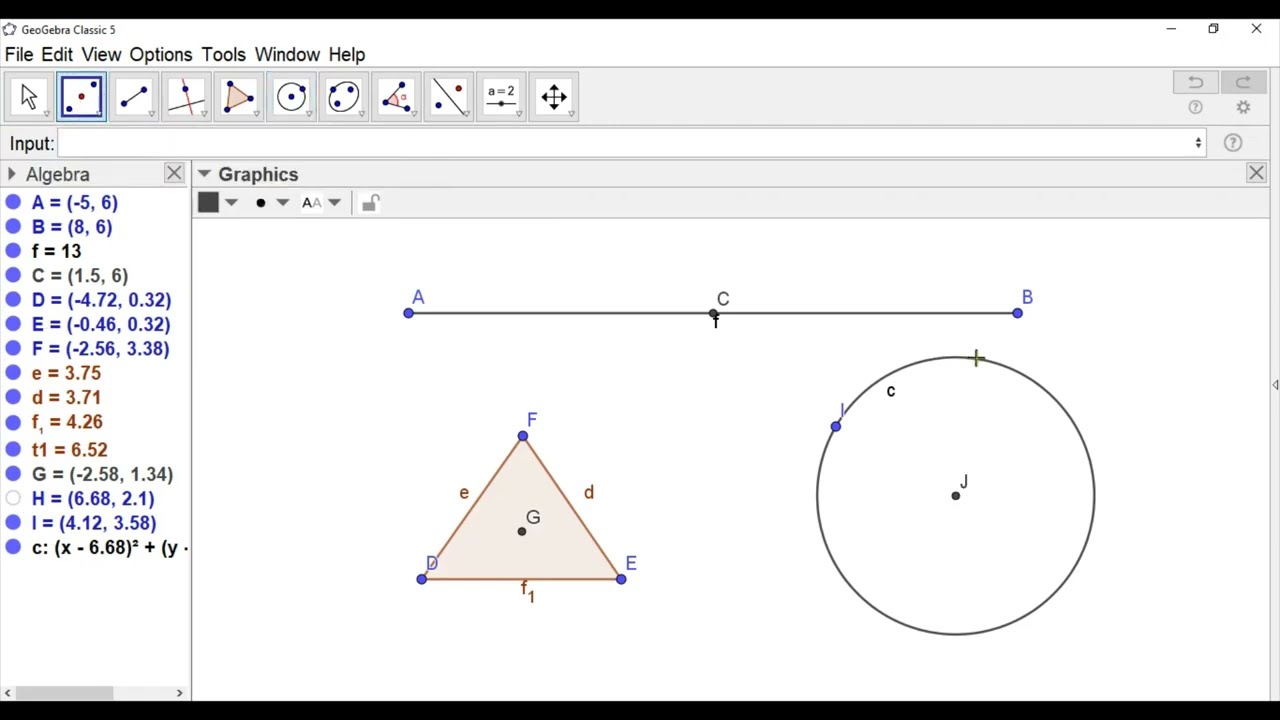Close the Graphics view panel
Viewport: 1280px width, 720px height.
(x=1256, y=174)
